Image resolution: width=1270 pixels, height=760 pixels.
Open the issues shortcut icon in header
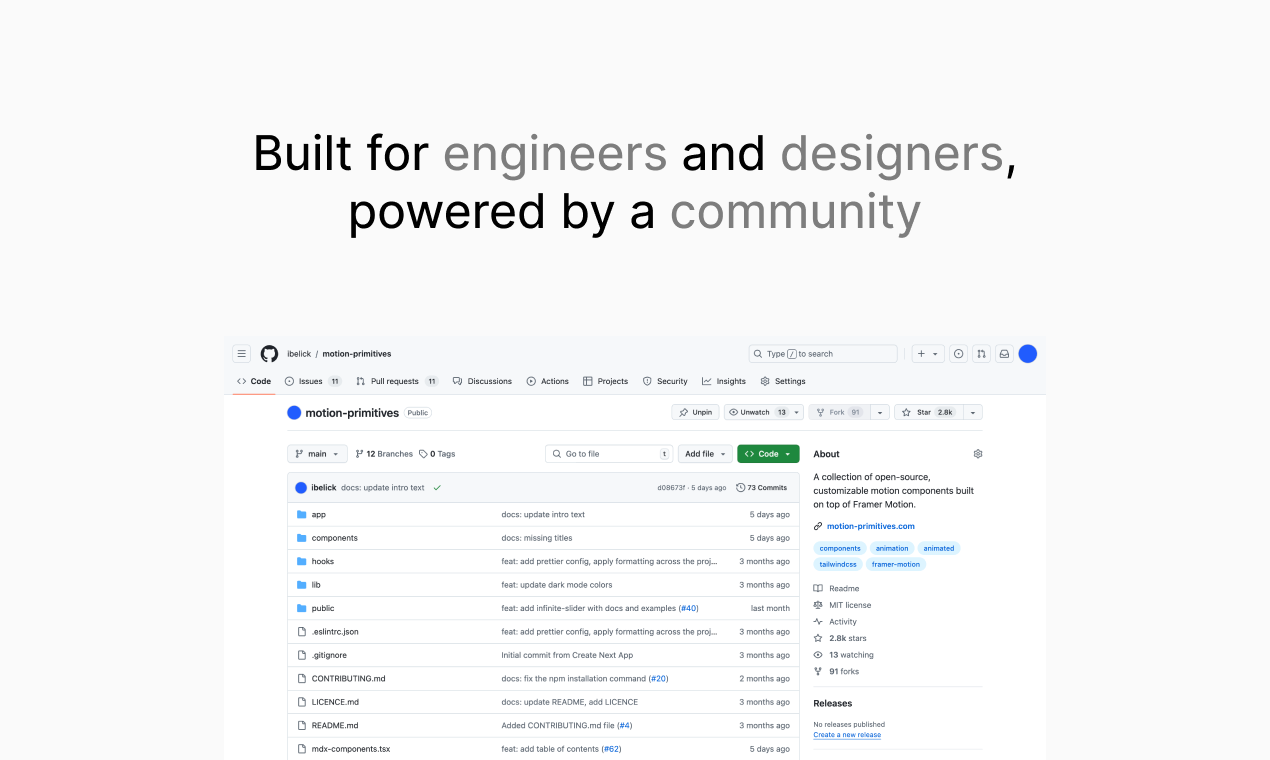click(x=958, y=354)
